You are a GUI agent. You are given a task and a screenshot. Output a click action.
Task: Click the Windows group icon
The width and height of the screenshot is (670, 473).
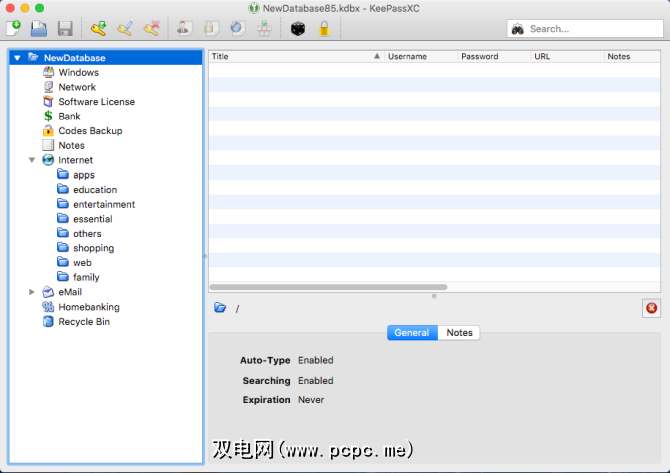[48, 72]
